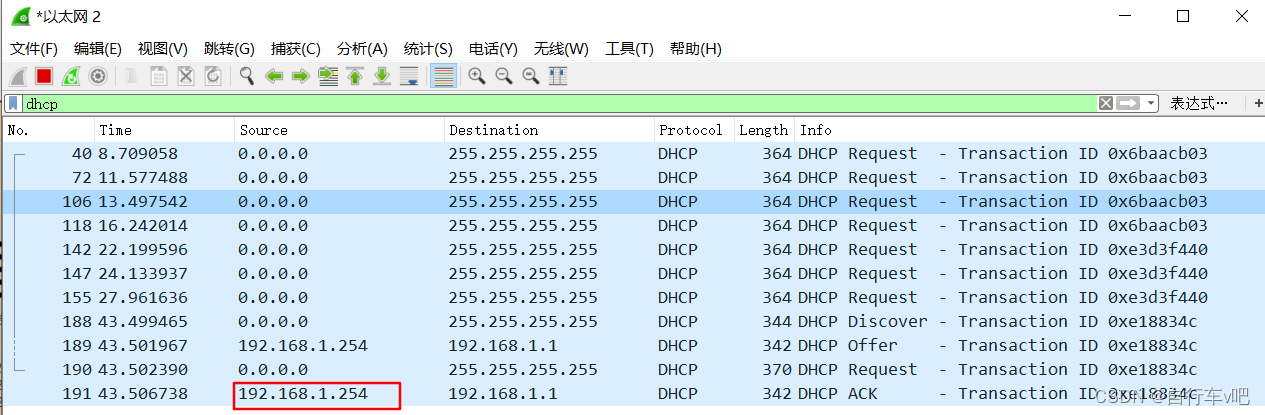
Task: Zoom out on packet text
Action: tap(504, 76)
